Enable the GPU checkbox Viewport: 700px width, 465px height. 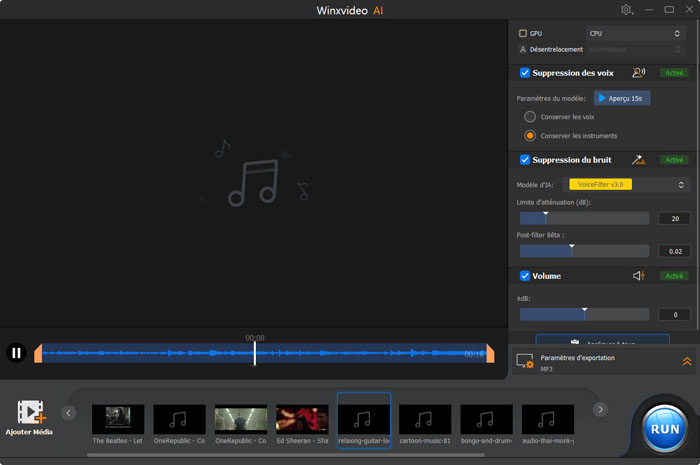(x=523, y=33)
